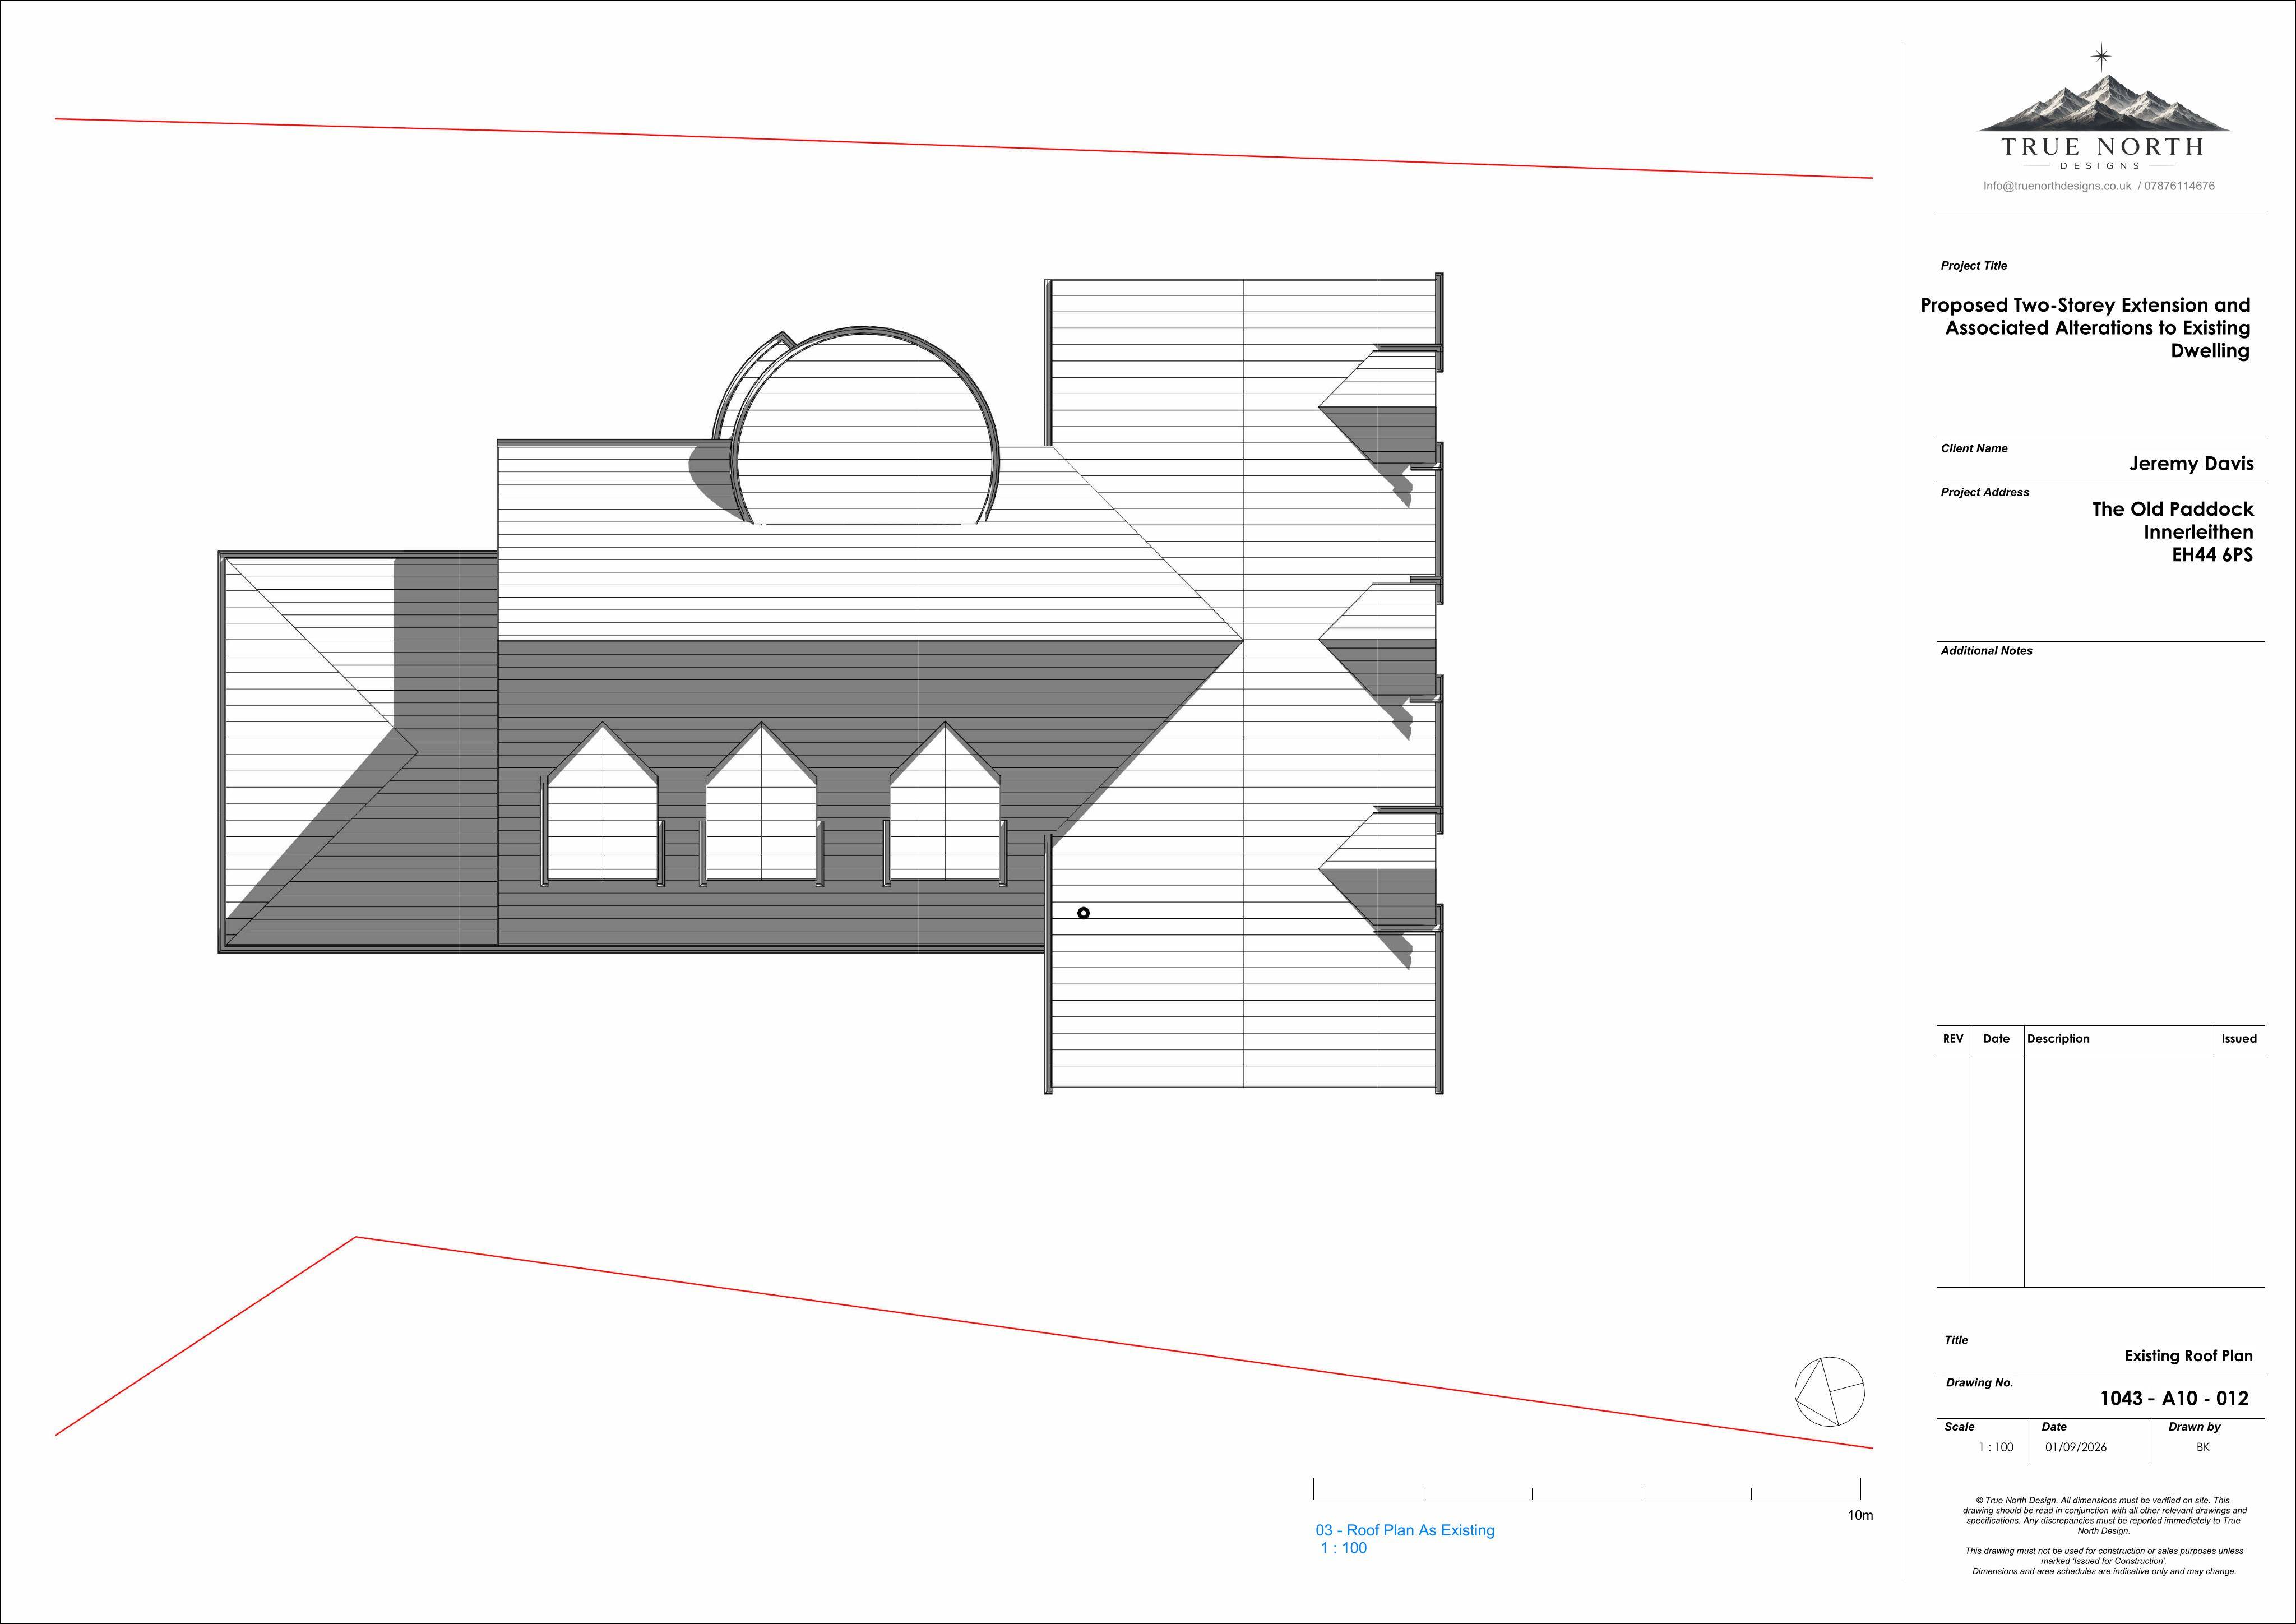Click the small circular roof vent marker
The image size is (2296, 1624).
(1083, 913)
